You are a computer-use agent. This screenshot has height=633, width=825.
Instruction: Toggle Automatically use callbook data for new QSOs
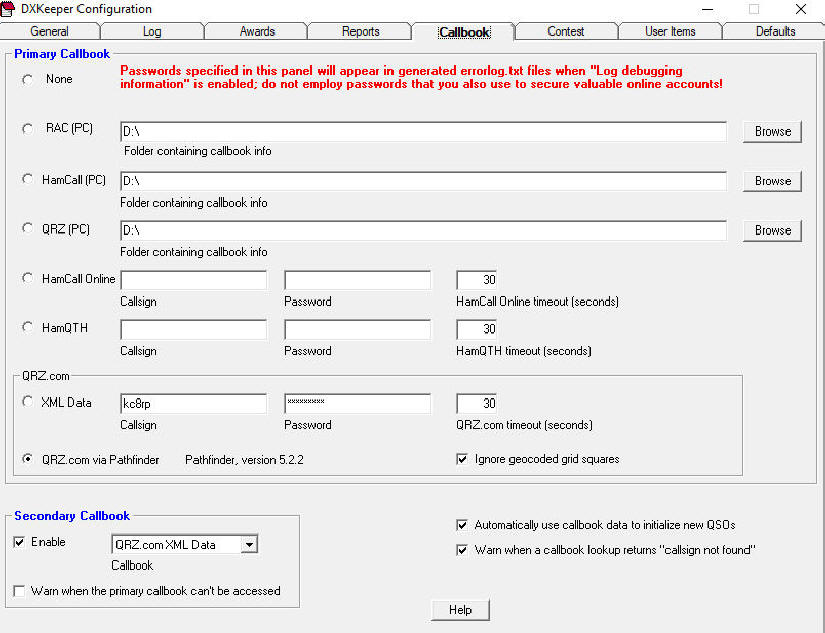[x=462, y=525]
